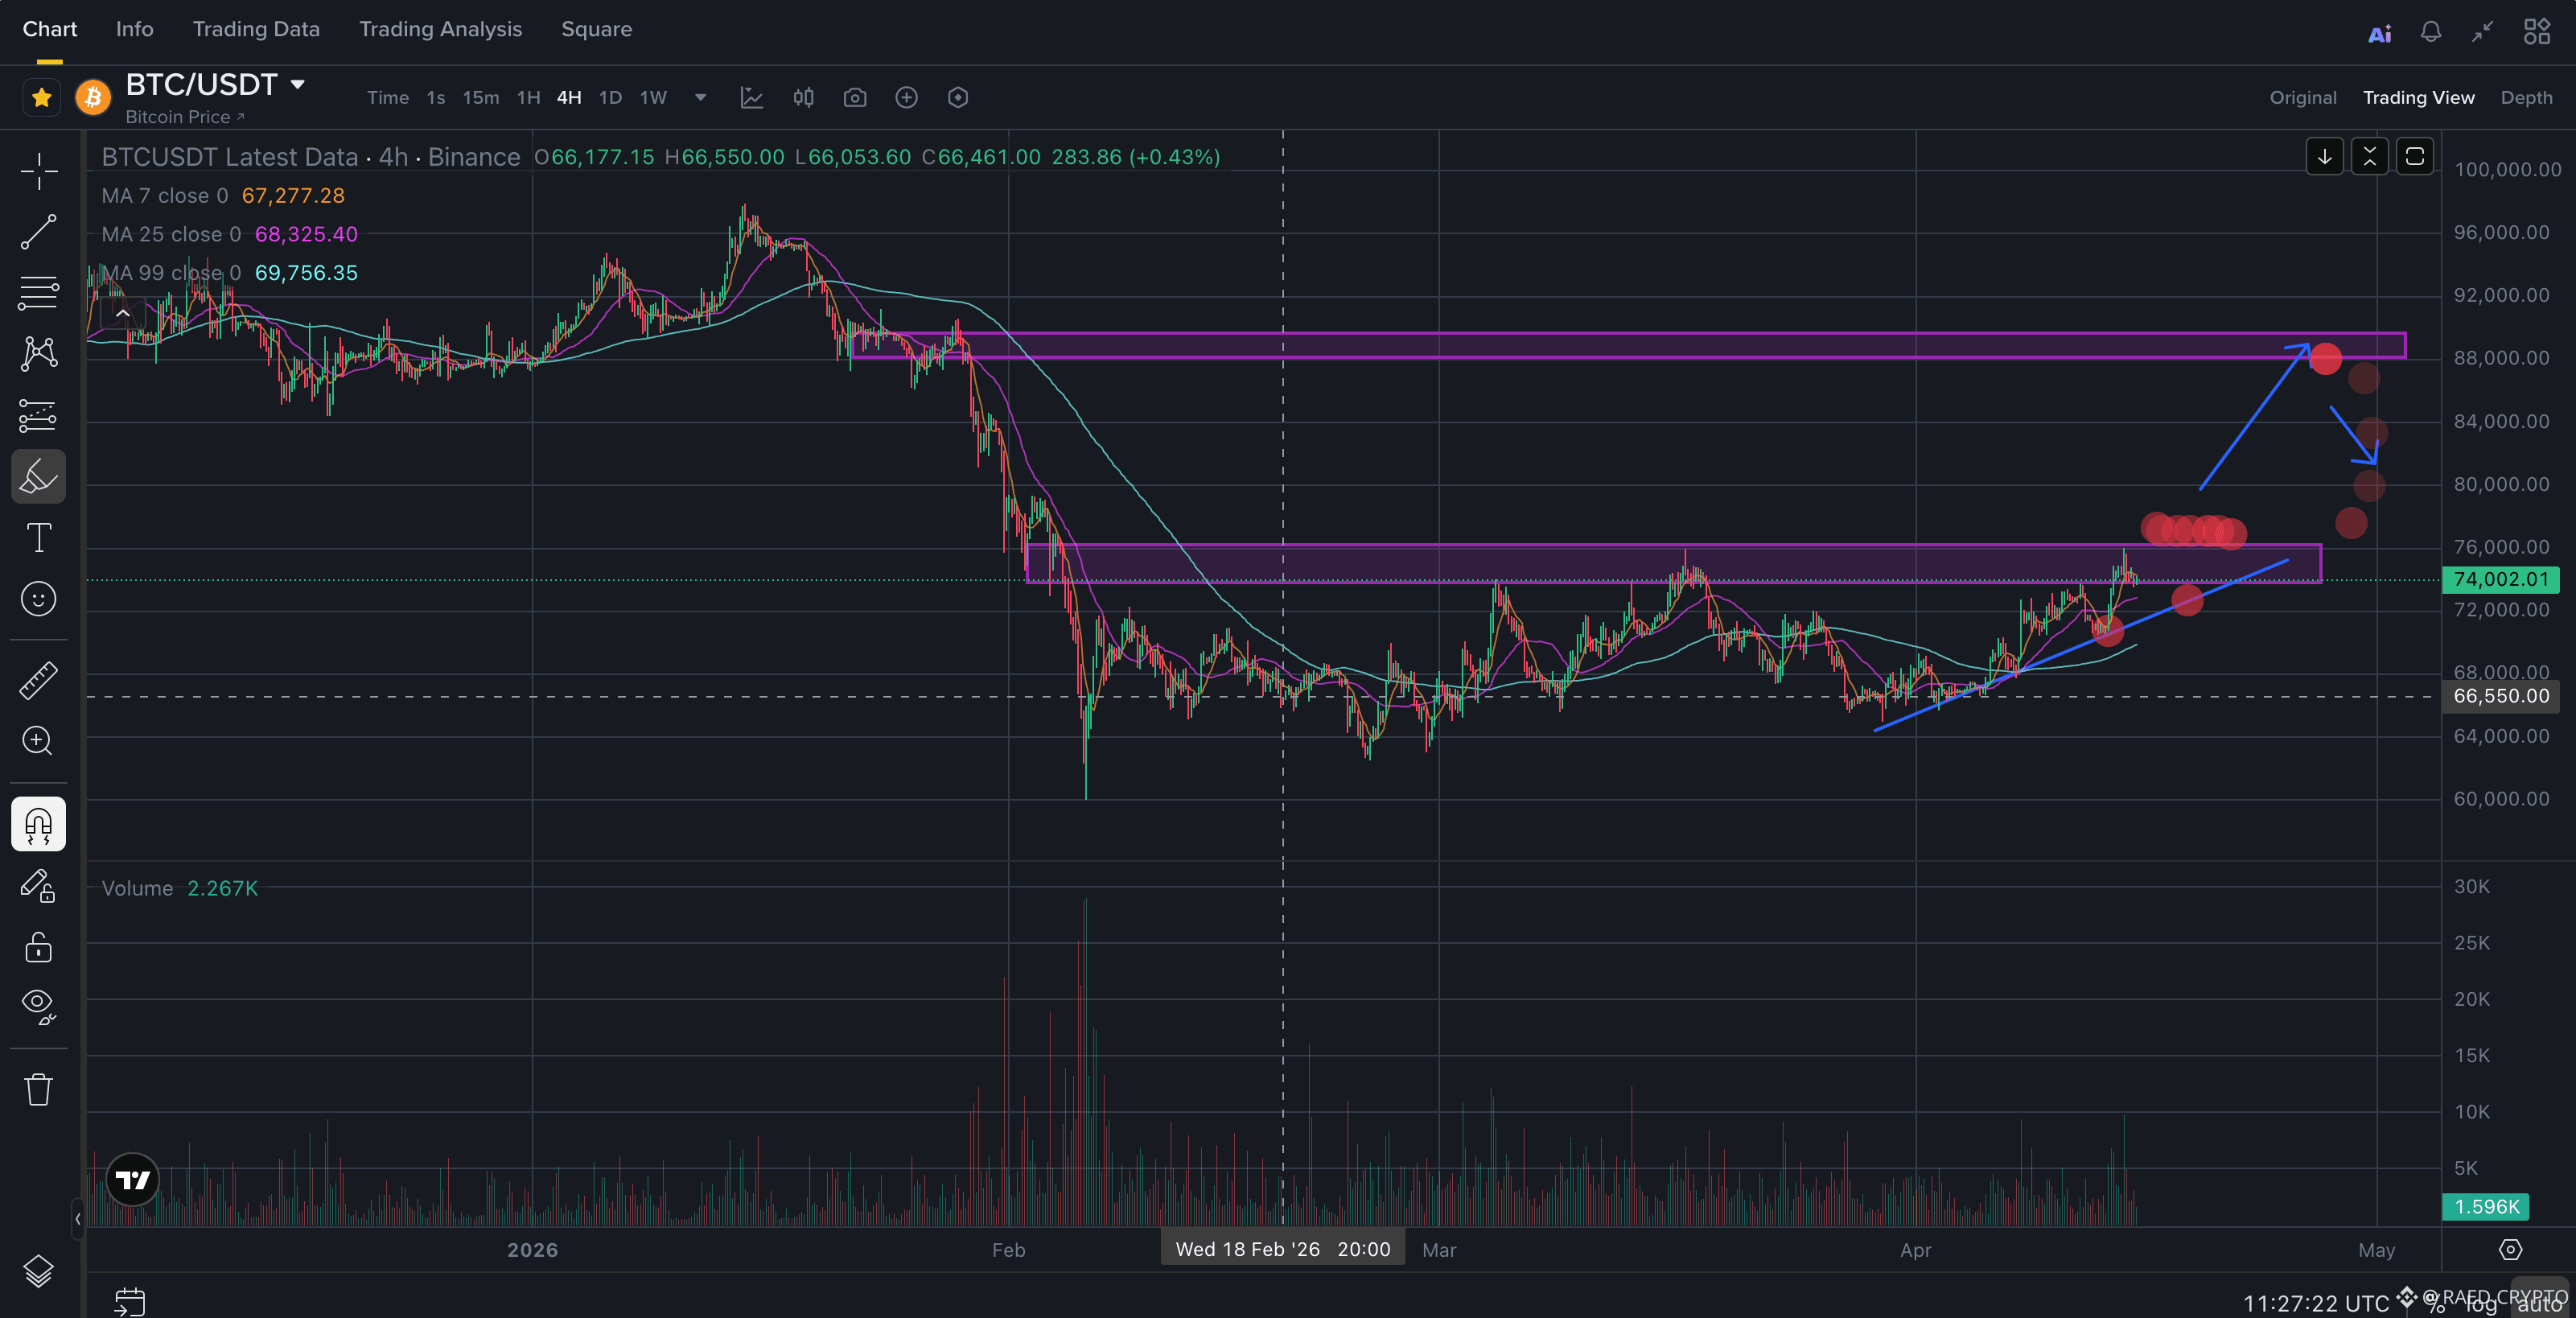Toggle stay in drawing mode

[x=39, y=886]
